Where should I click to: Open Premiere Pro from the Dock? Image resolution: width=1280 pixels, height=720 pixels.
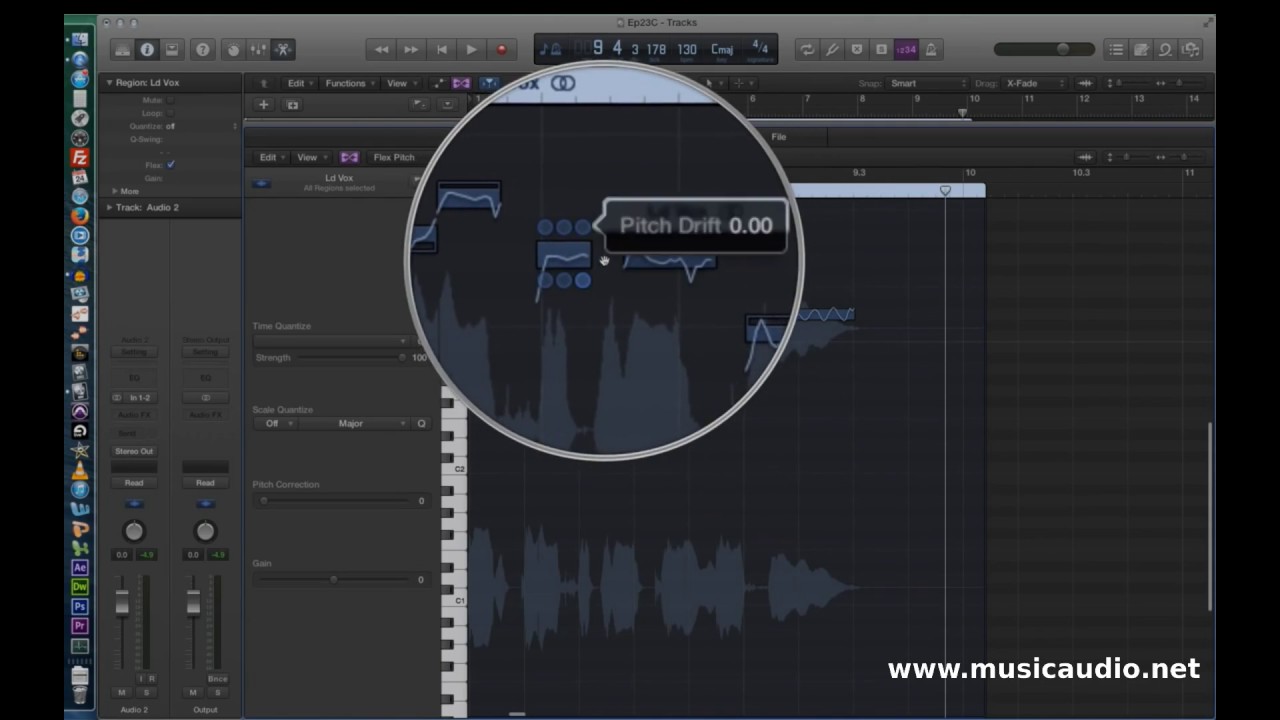[80, 626]
